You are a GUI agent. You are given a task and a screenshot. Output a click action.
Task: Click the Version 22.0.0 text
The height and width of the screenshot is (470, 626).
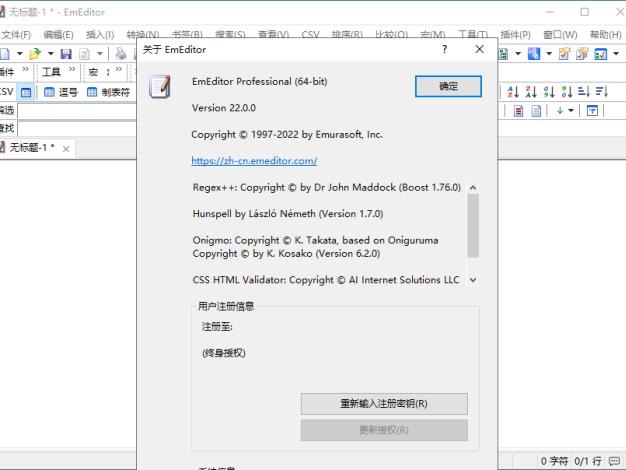(x=224, y=108)
